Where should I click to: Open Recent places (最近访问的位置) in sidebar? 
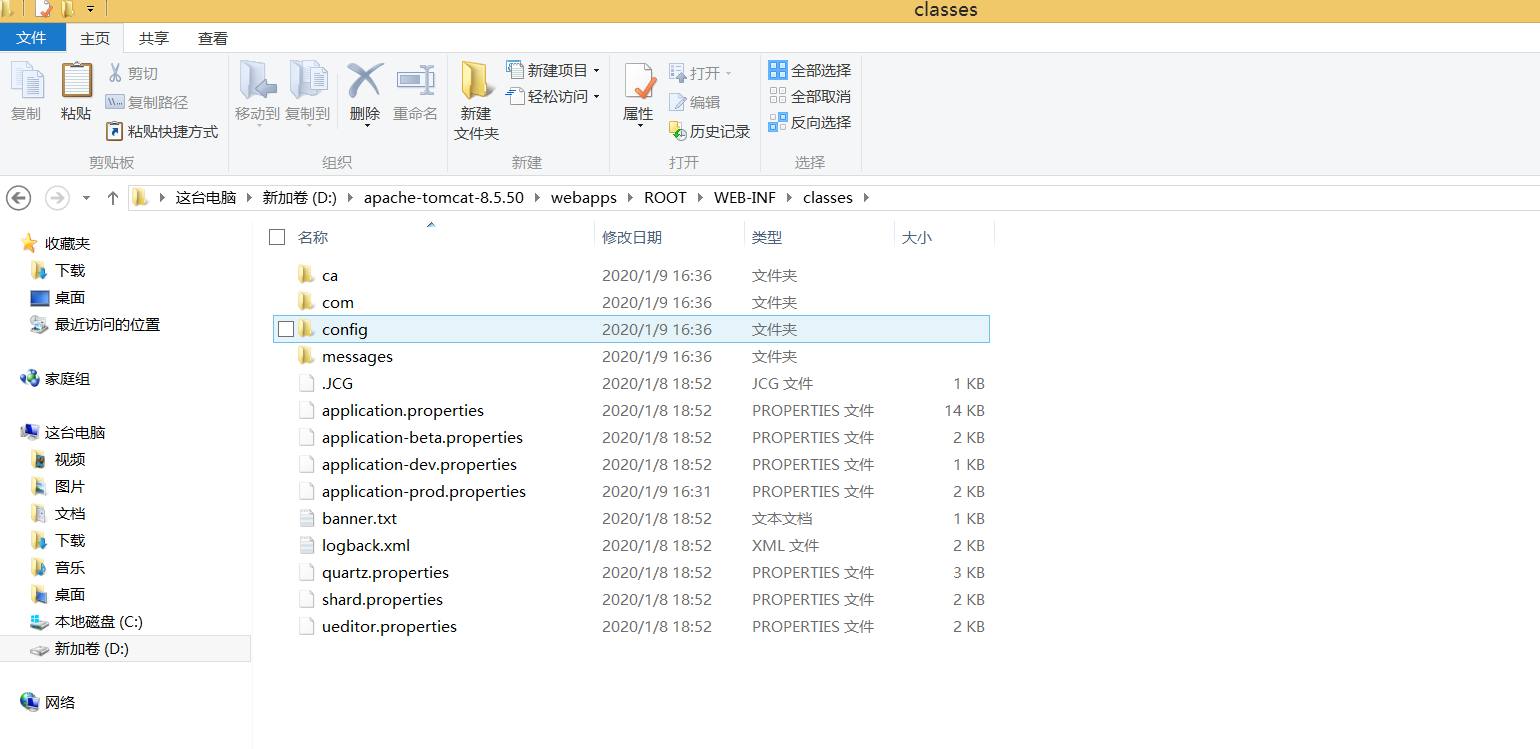107,324
